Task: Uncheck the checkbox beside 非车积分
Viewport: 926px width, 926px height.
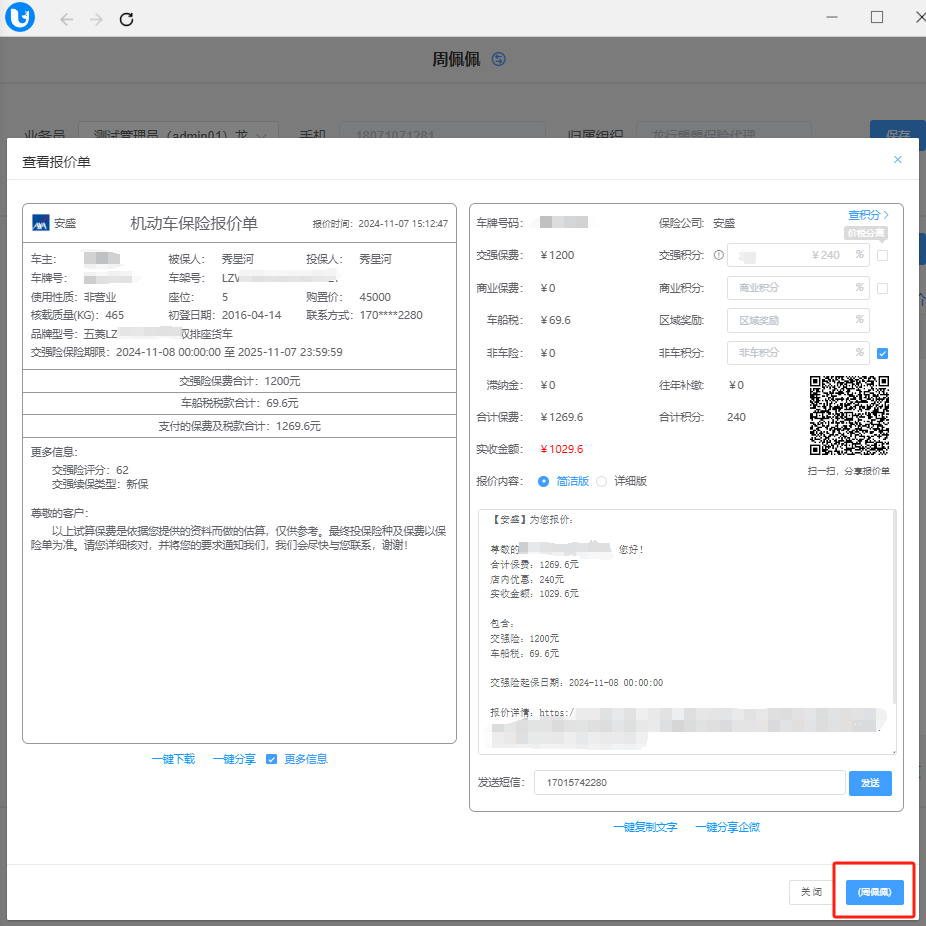Action: 882,353
